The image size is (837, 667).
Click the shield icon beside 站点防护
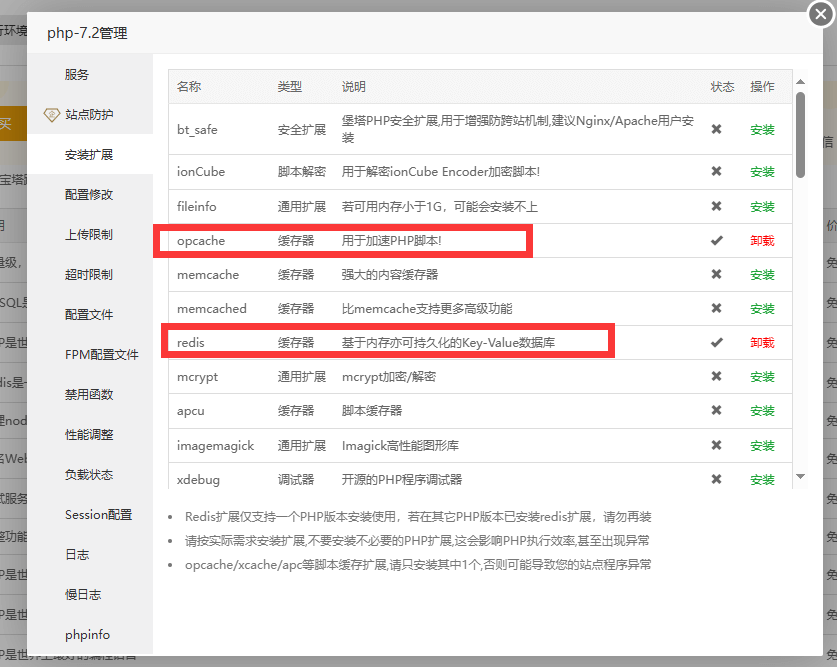coord(52,115)
